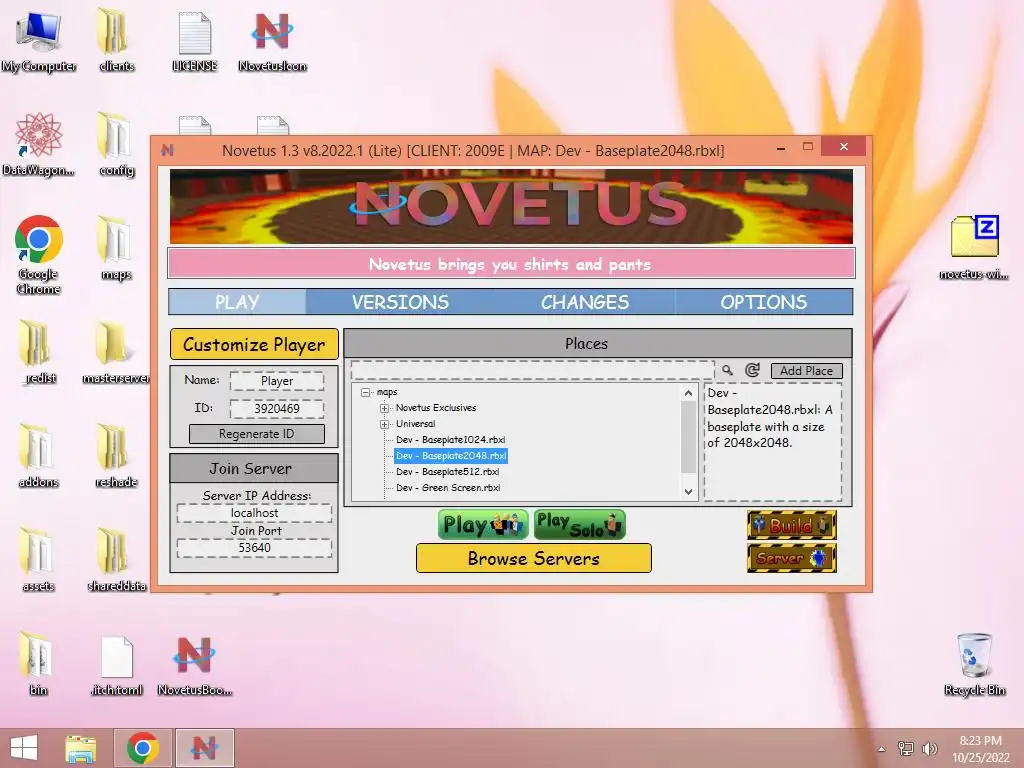The width and height of the screenshot is (1024, 768).
Task: Click the Novetus splash message banner
Action: pos(511,264)
